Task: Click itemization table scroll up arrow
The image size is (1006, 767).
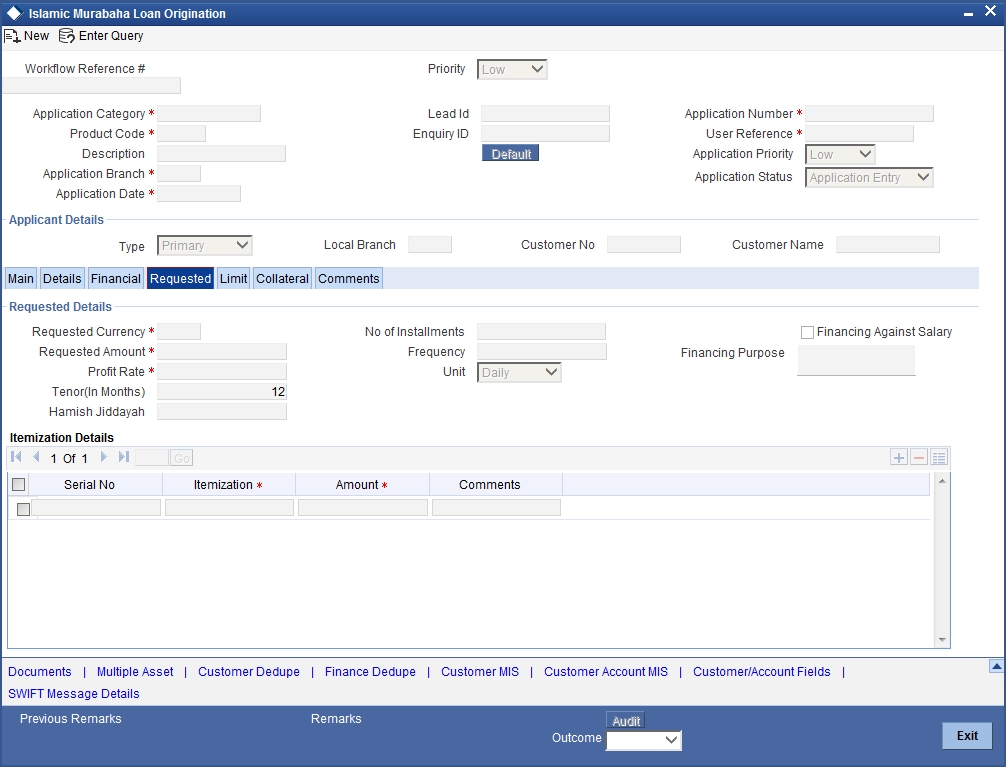Action: pyautogui.click(x=942, y=481)
